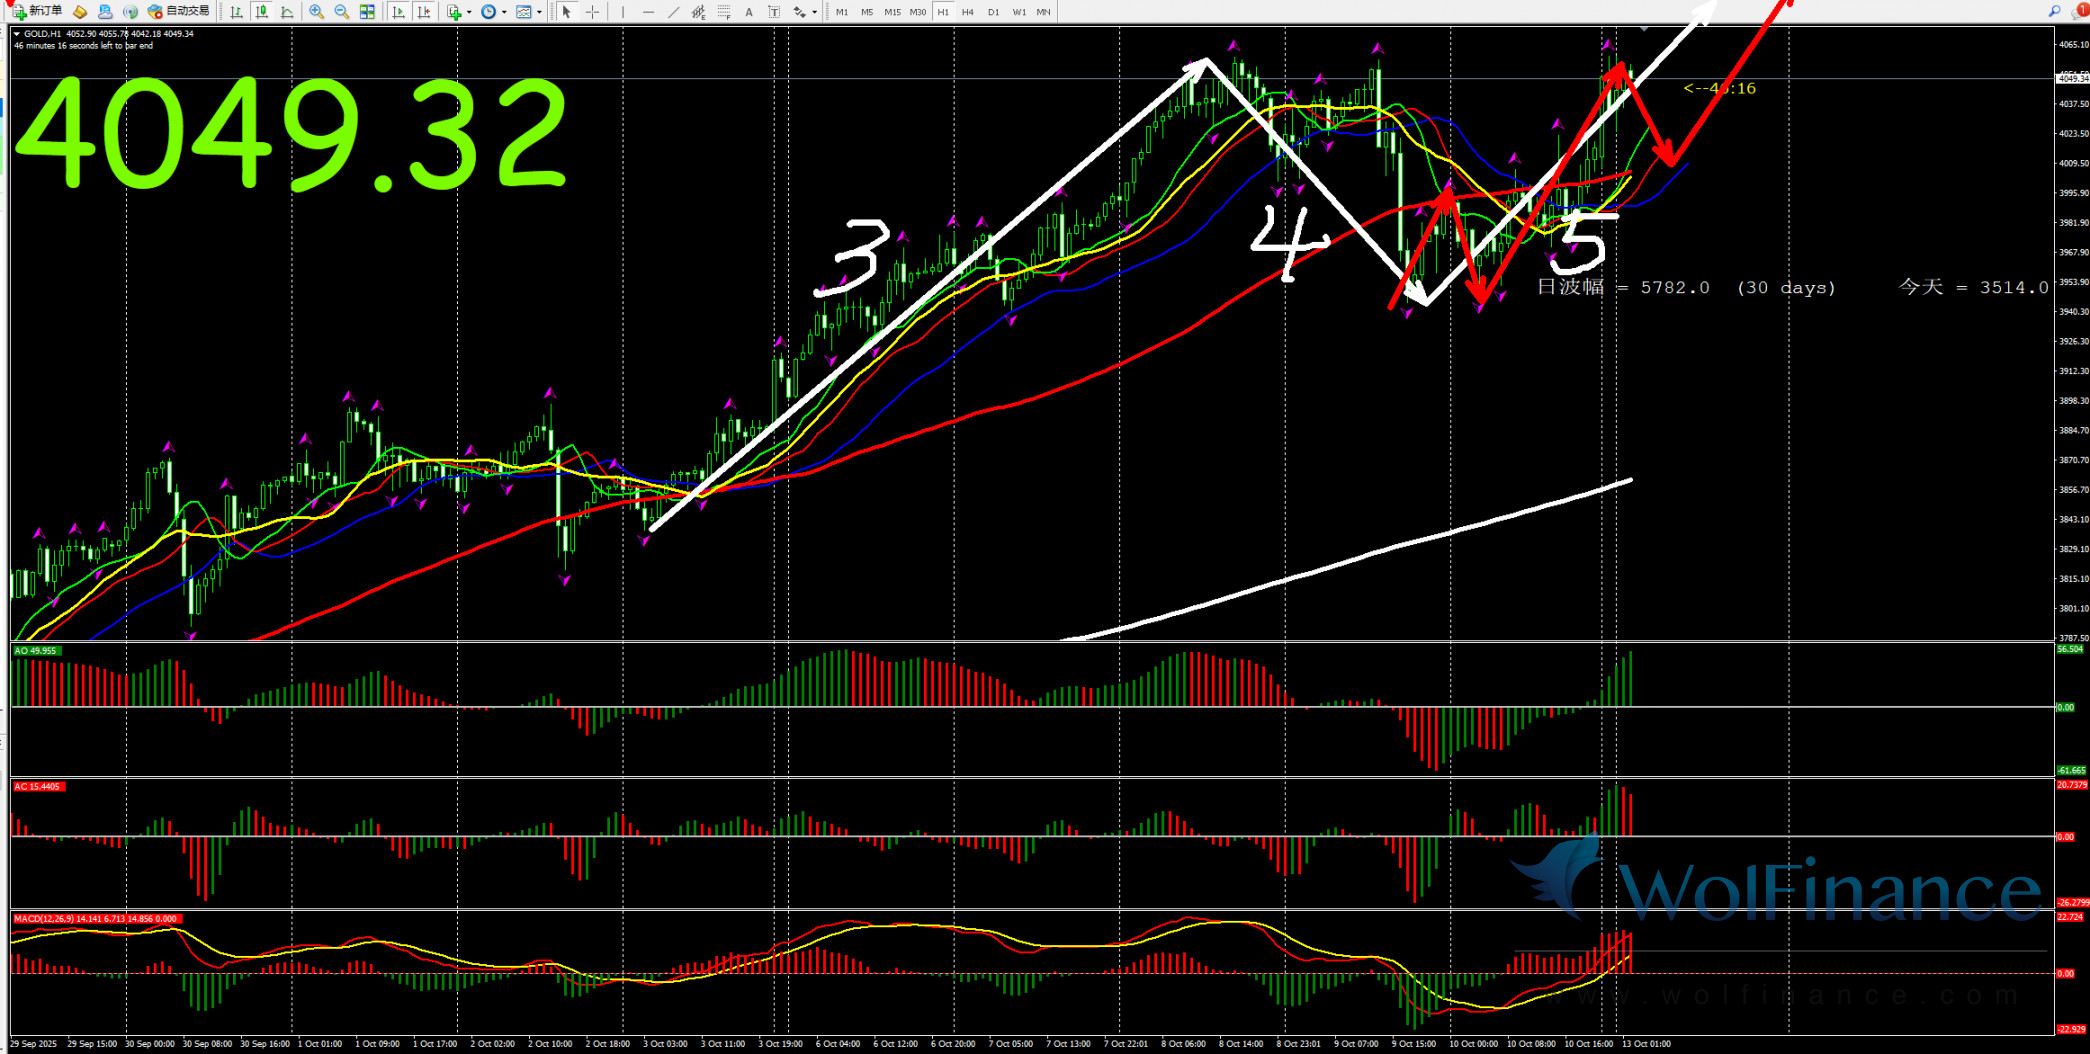Screen dimensions: 2090x1054
Task: Click the 新订单 (New Order) button
Action: (x=37, y=11)
